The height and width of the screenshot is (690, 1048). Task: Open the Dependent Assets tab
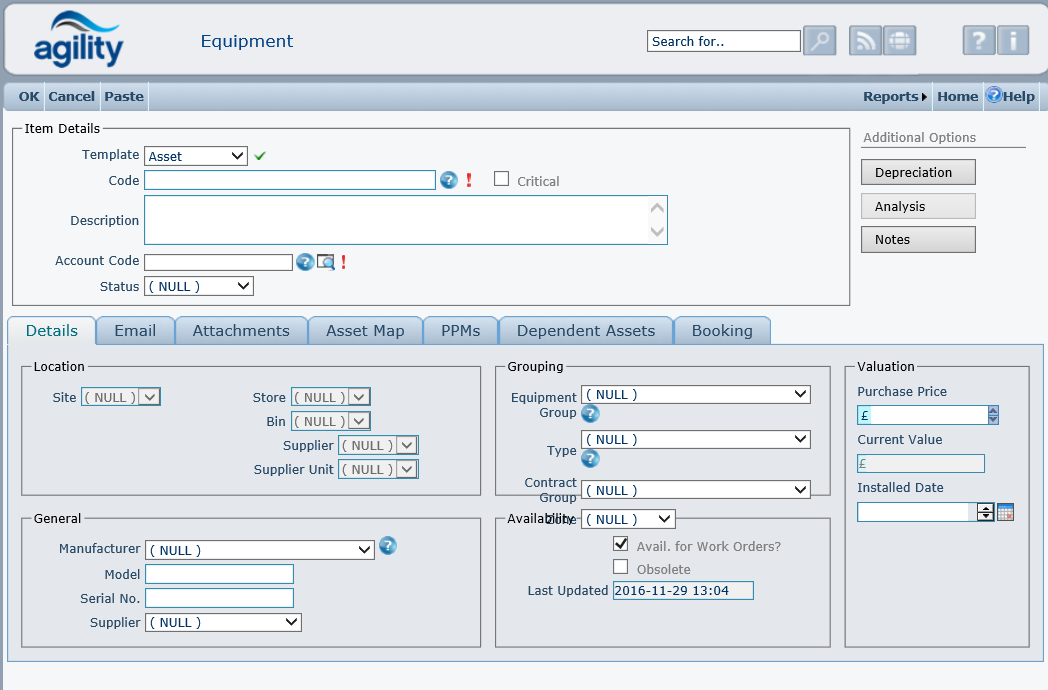click(586, 331)
